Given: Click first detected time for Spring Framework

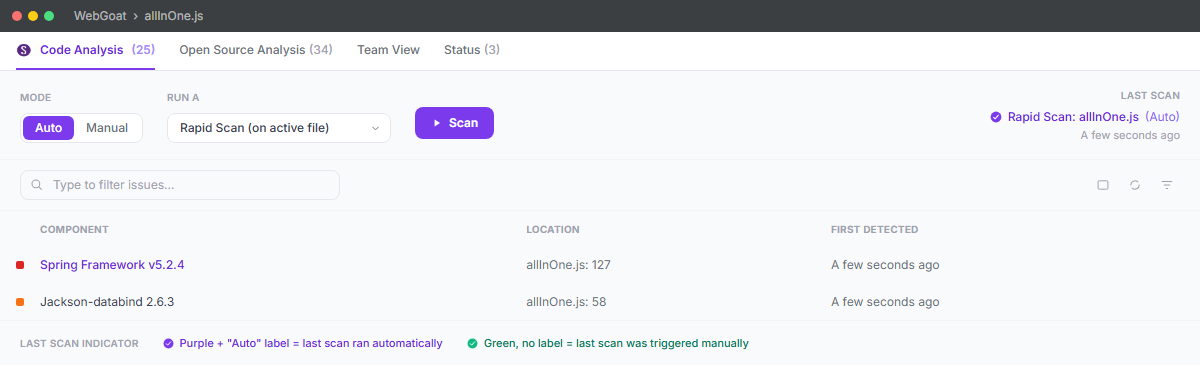Looking at the screenshot, I should [x=885, y=265].
